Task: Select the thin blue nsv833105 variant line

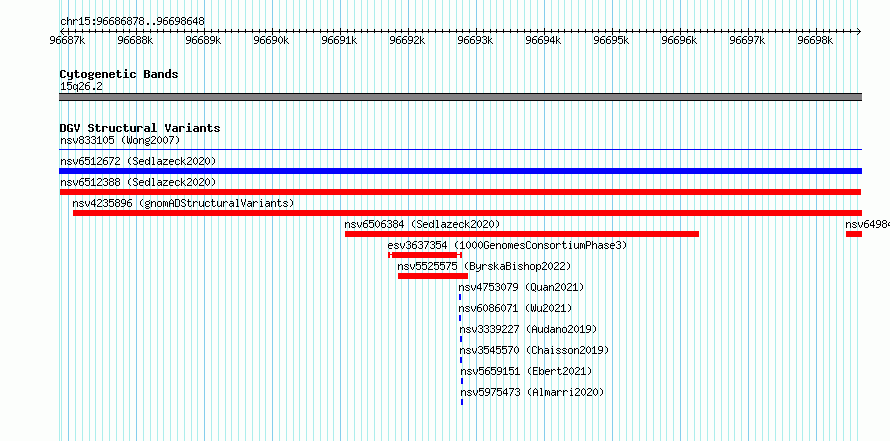Action: (460, 150)
